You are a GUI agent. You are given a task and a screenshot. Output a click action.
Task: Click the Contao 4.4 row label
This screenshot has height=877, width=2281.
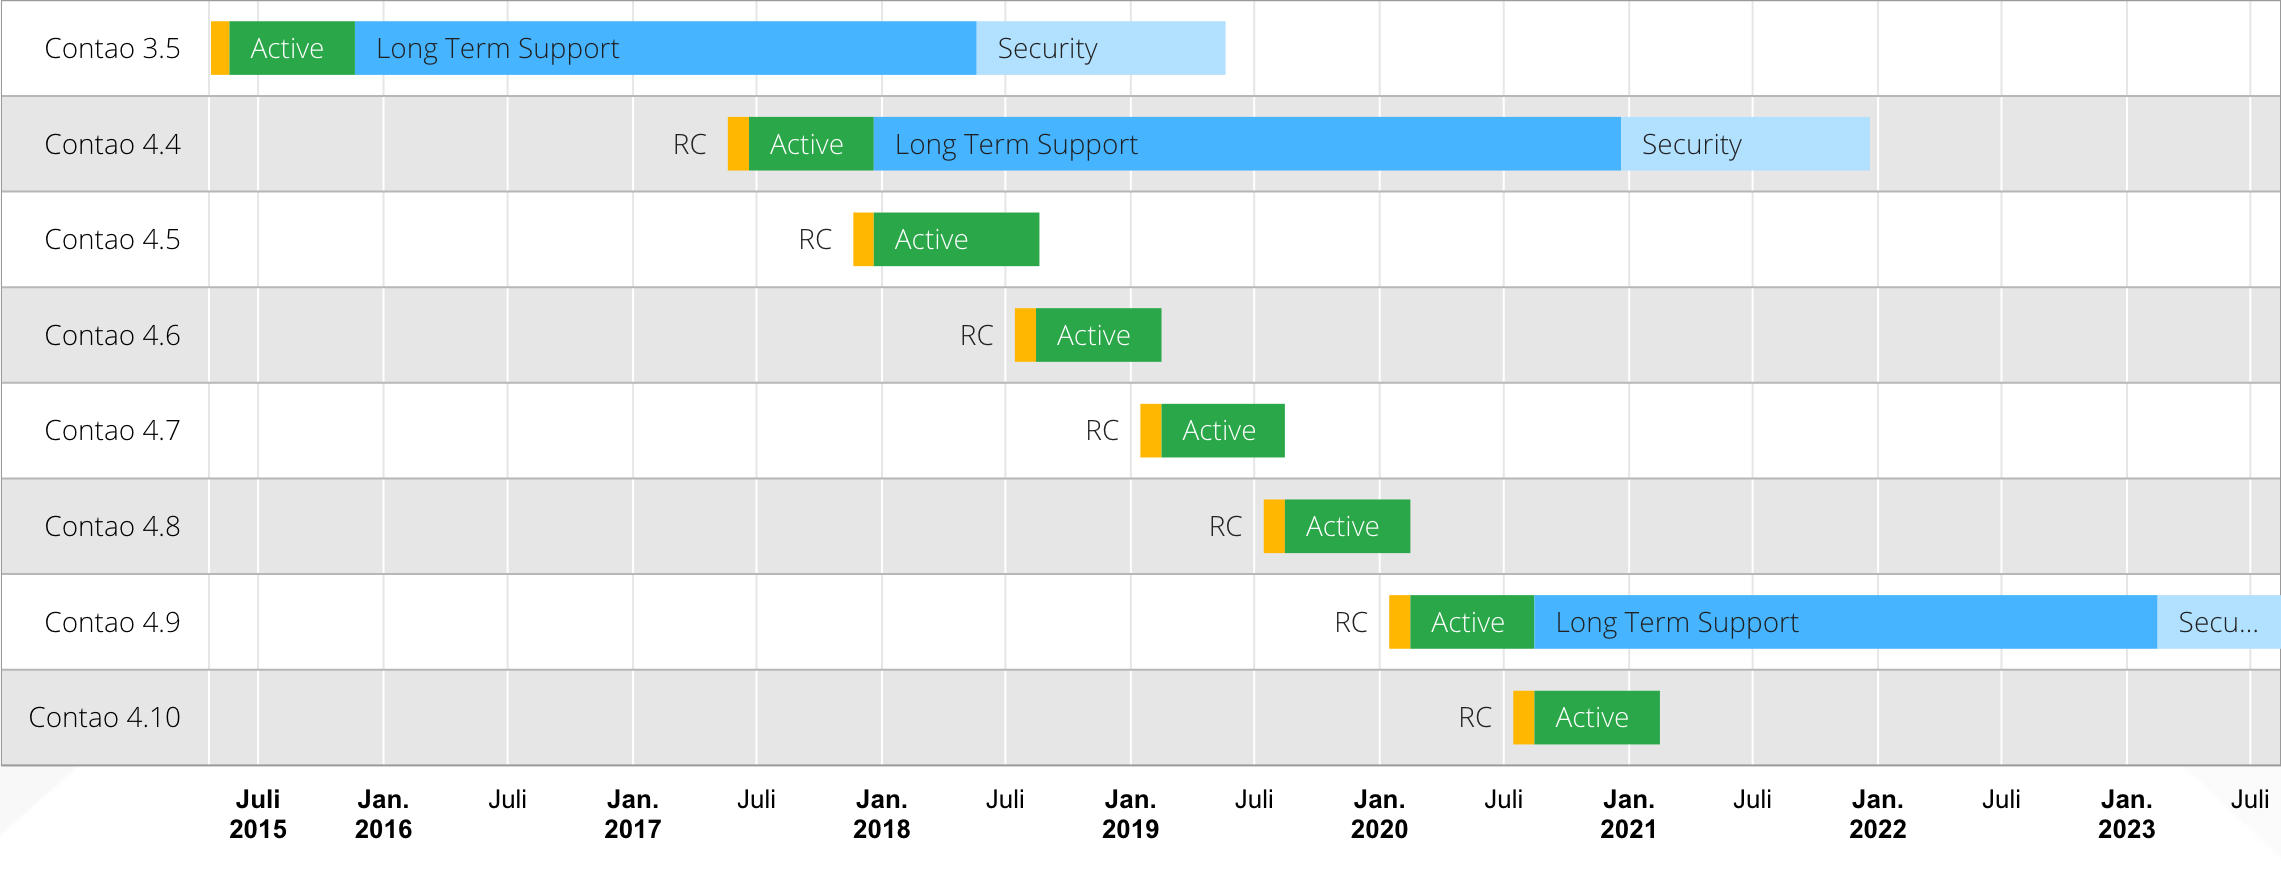[x=112, y=144]
